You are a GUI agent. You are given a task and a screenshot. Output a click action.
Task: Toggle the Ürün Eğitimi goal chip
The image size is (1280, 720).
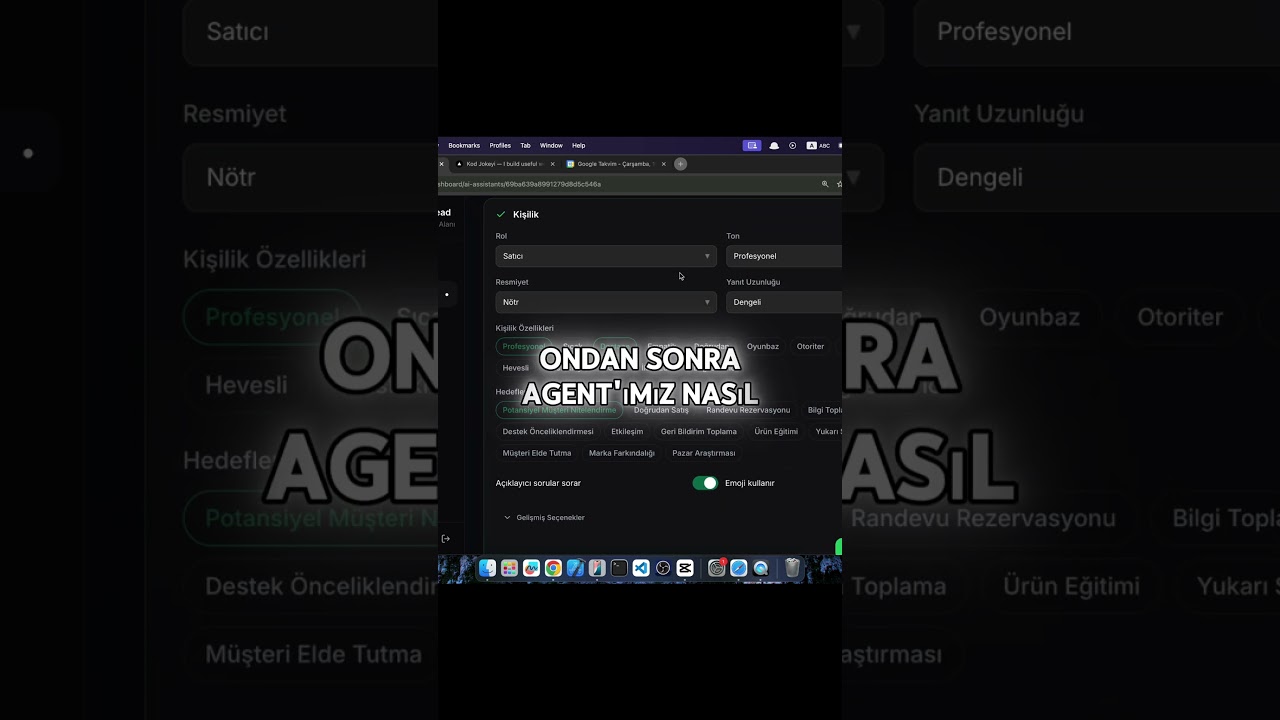776,431
